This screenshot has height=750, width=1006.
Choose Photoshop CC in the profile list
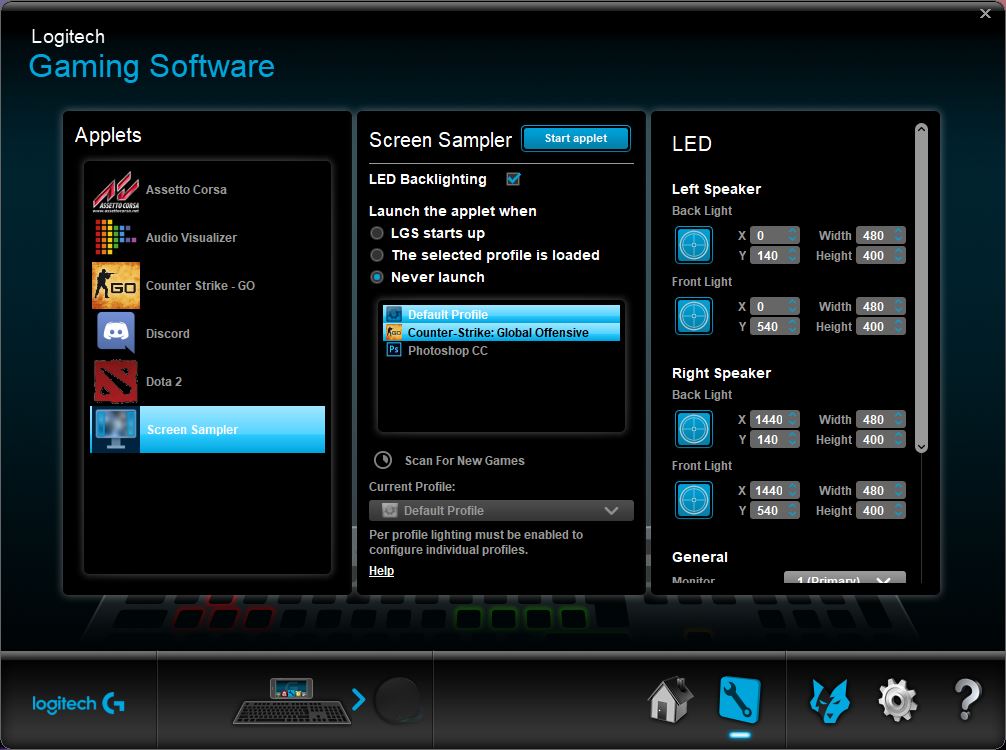[x=502, y=350]
